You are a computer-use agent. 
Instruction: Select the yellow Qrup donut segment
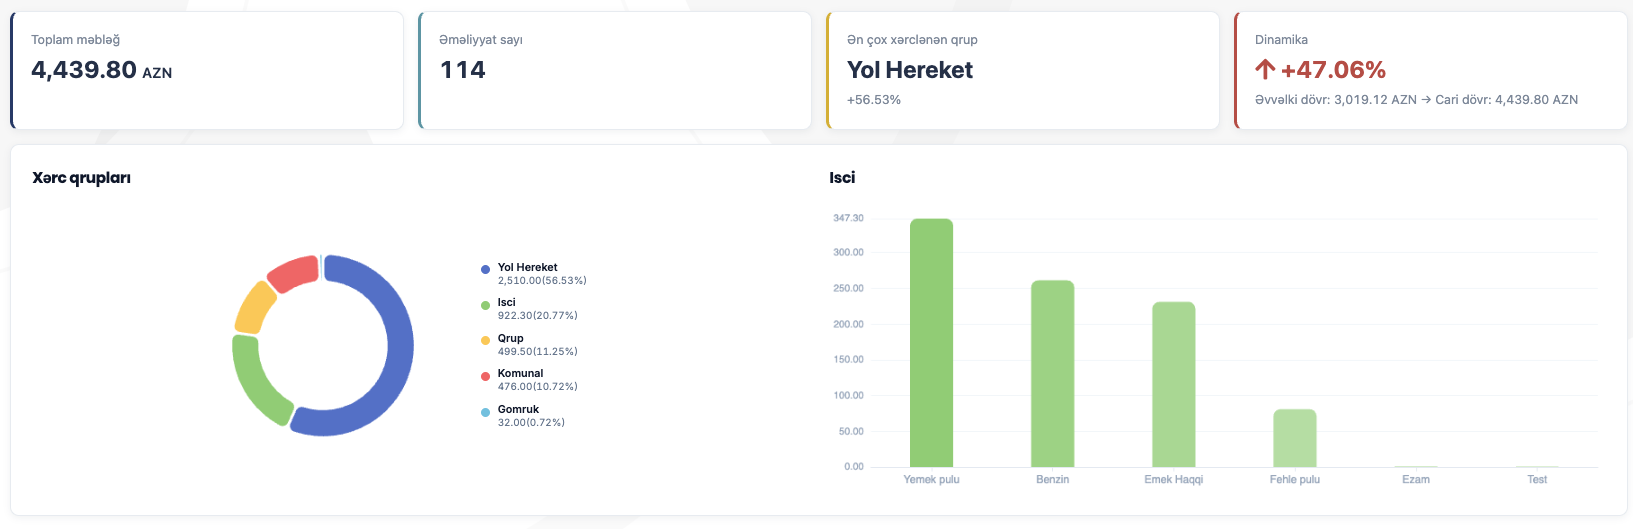tap(254, 307)
